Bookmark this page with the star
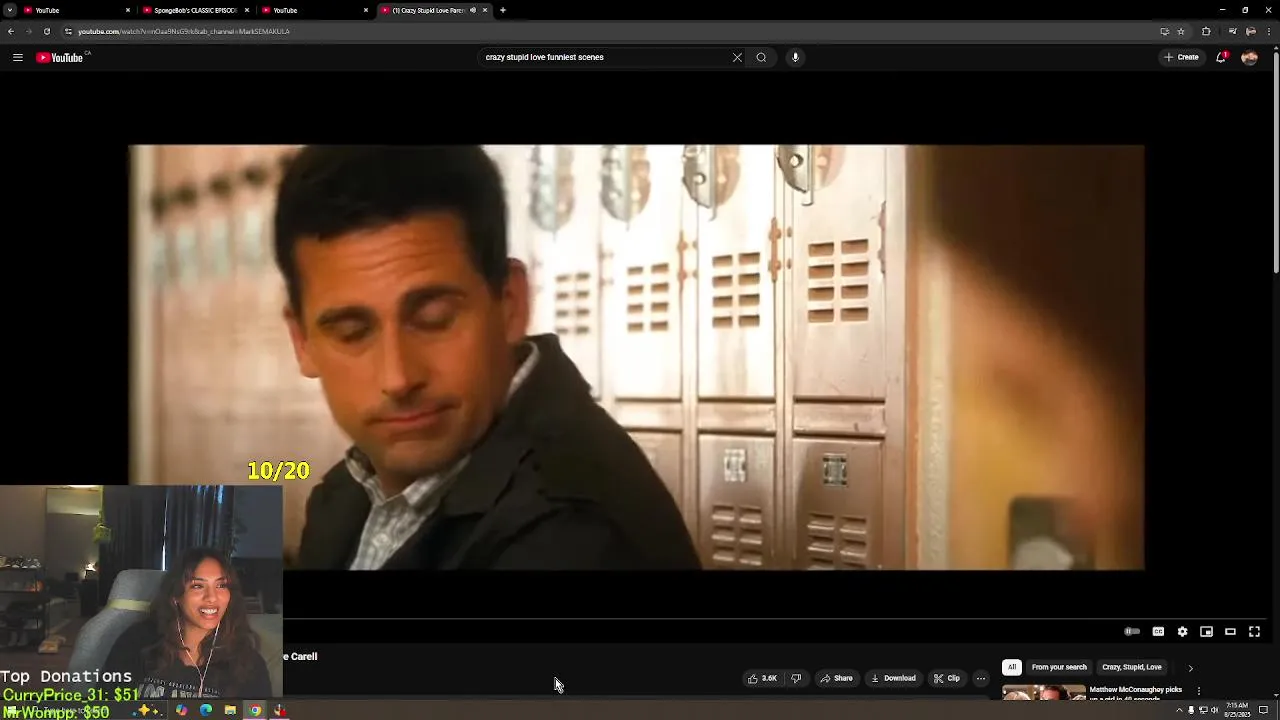 pos(1180,31)
